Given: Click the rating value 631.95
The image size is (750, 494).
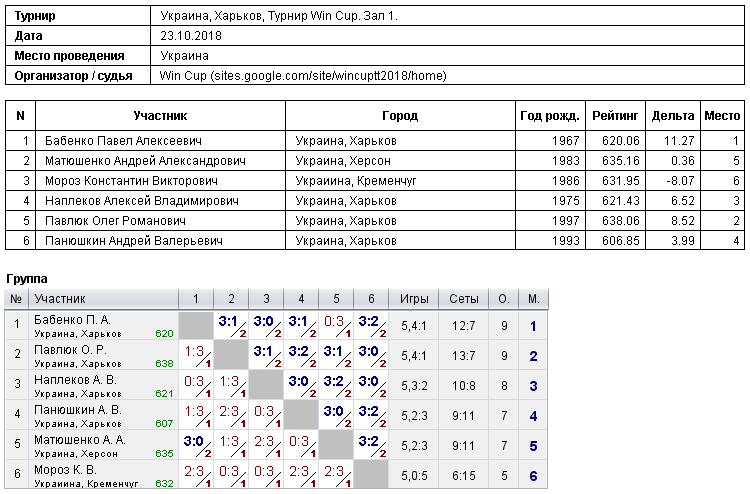Looking at the screenshot, I should click(621, 181).
